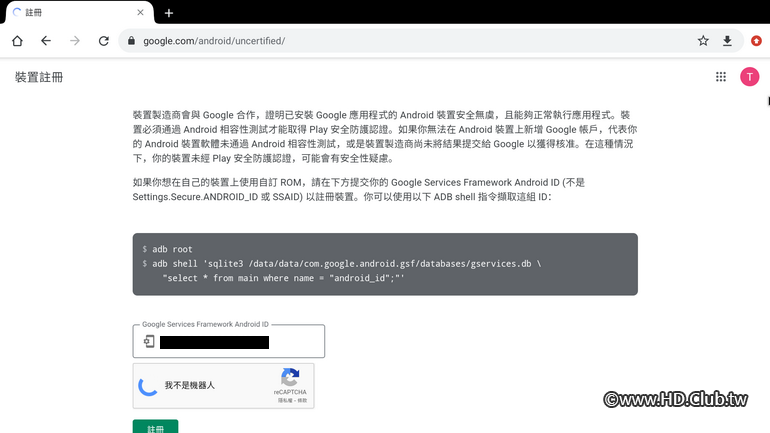Navigate back to the previous page
Screen dimensions: 770x433
tap(46, 41)
